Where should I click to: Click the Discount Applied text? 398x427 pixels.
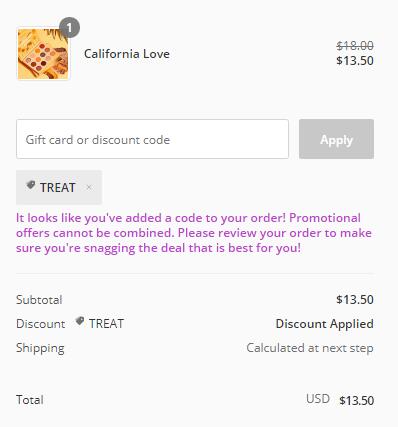pyautogui.click(x=324, y=324)
